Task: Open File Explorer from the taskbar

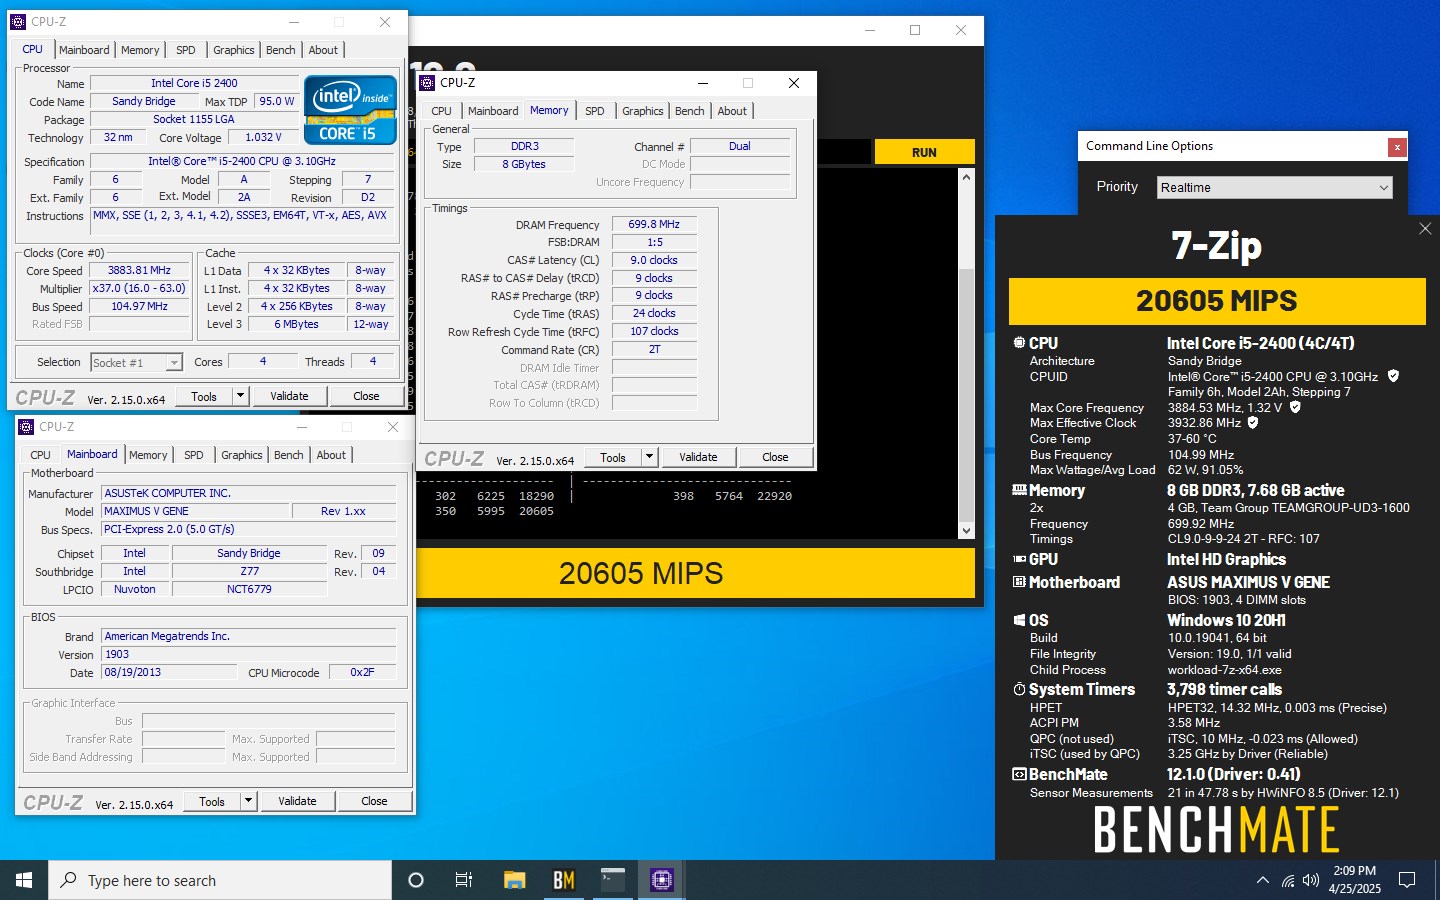Action: 514,880
